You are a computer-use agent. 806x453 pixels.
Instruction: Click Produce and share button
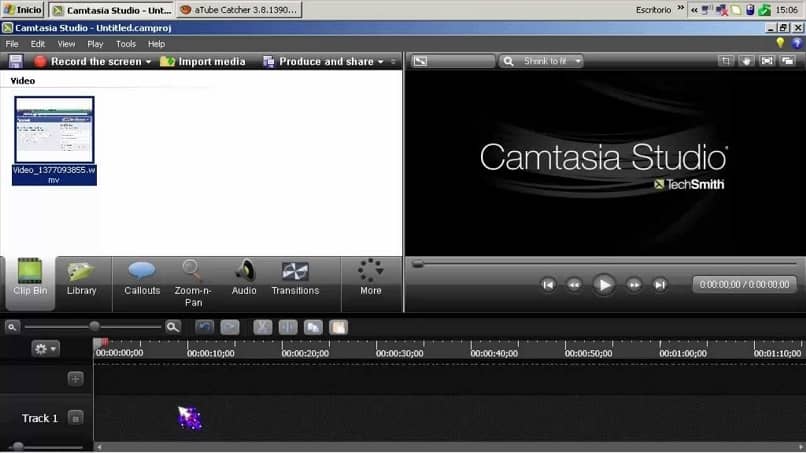coord(318,61)
